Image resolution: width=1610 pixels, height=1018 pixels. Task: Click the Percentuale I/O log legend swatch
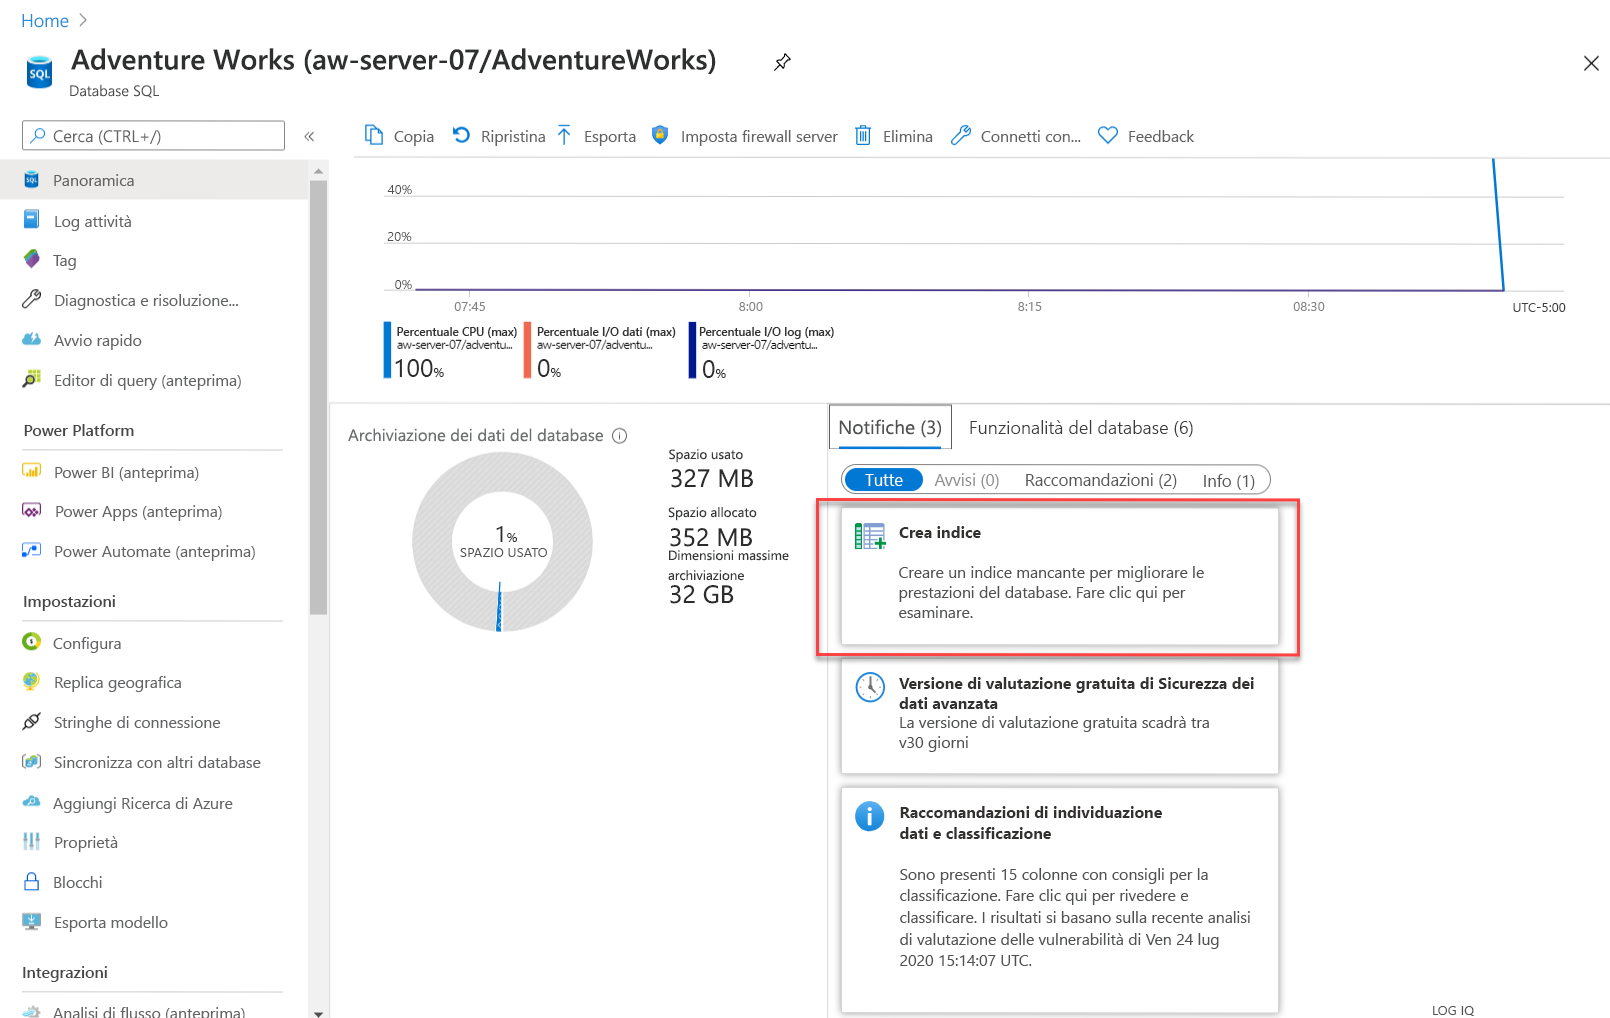[692, 350]
